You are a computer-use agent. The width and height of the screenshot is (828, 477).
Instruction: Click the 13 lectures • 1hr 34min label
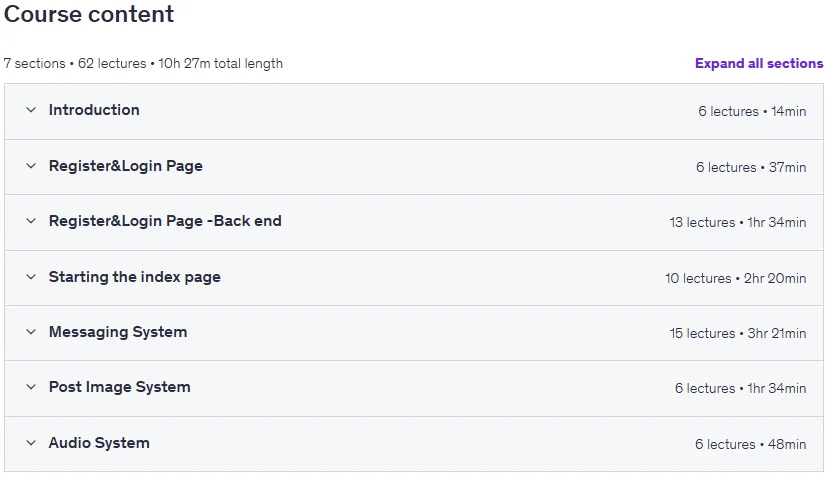click(738, 222)
